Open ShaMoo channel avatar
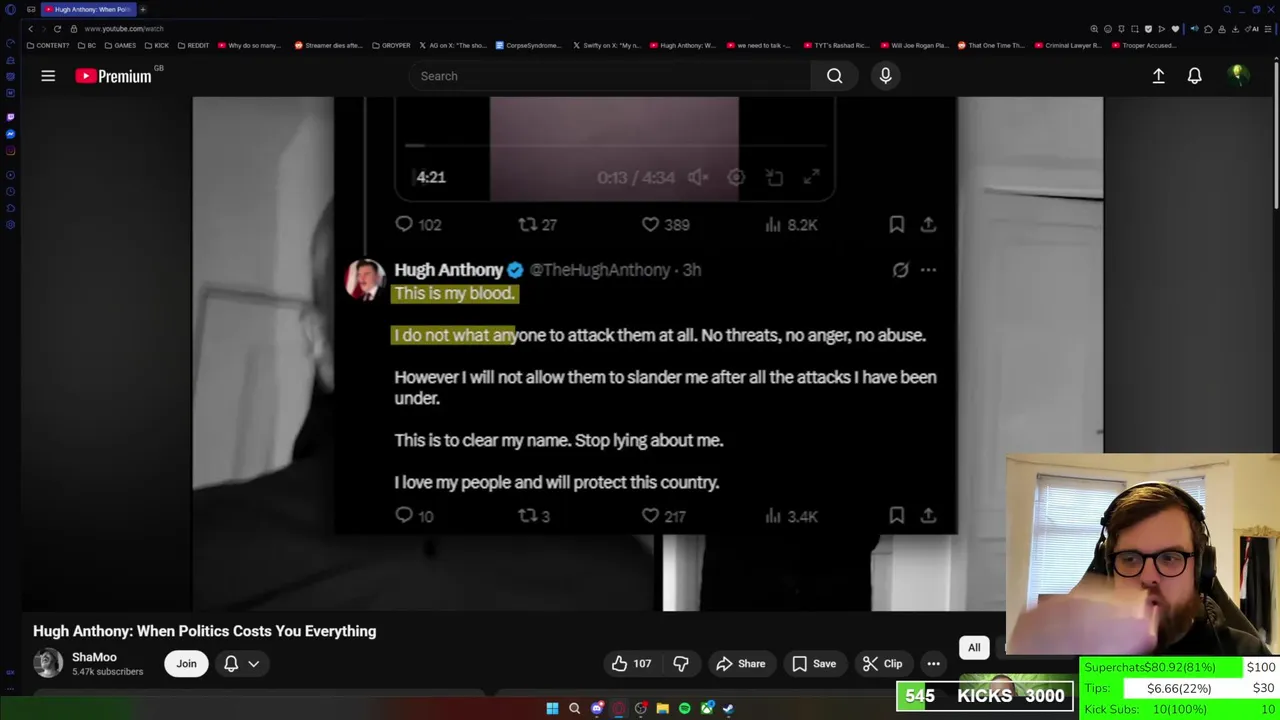 pos(47,663)
